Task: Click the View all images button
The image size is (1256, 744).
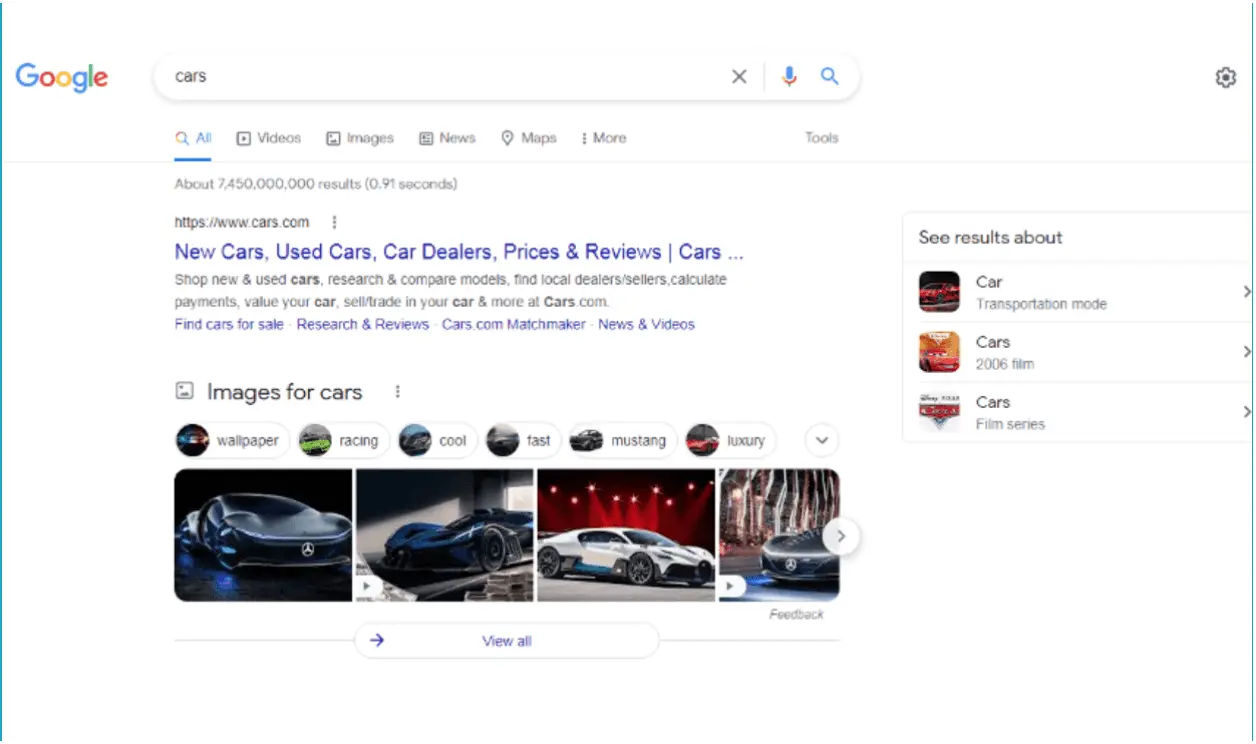Action: [506, 641]
